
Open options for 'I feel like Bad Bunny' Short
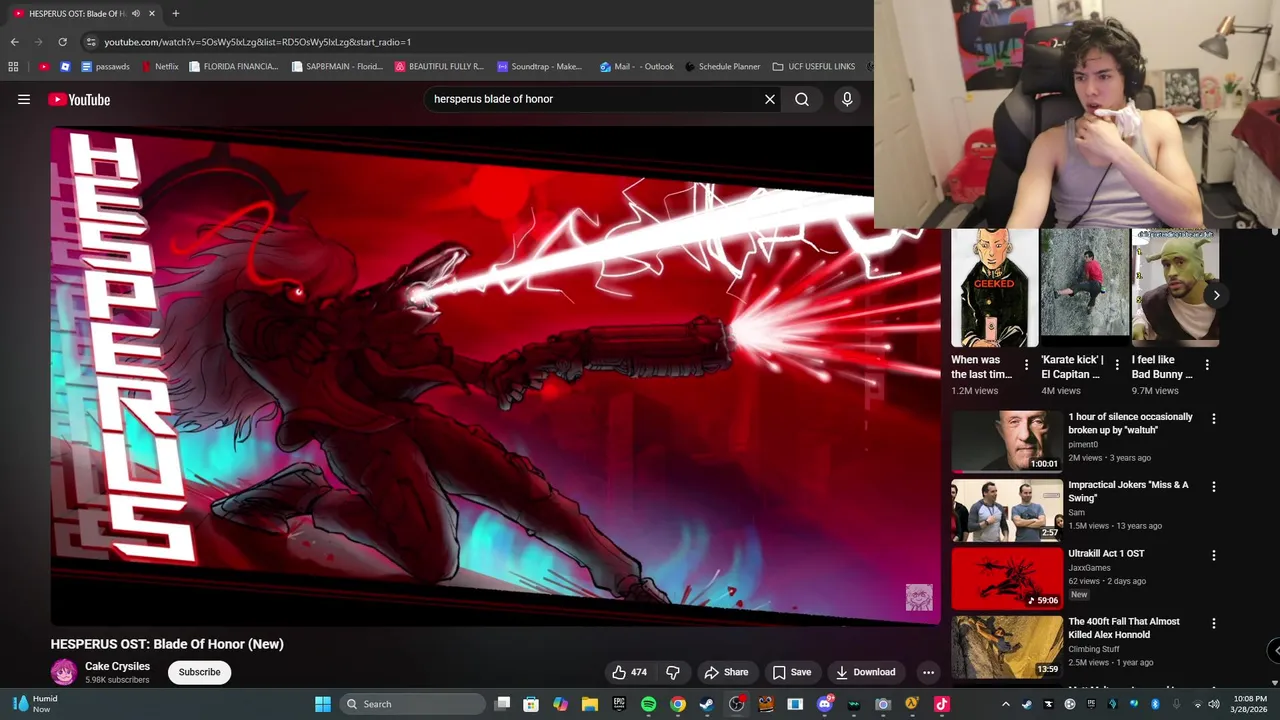[x=1207, y=365]
